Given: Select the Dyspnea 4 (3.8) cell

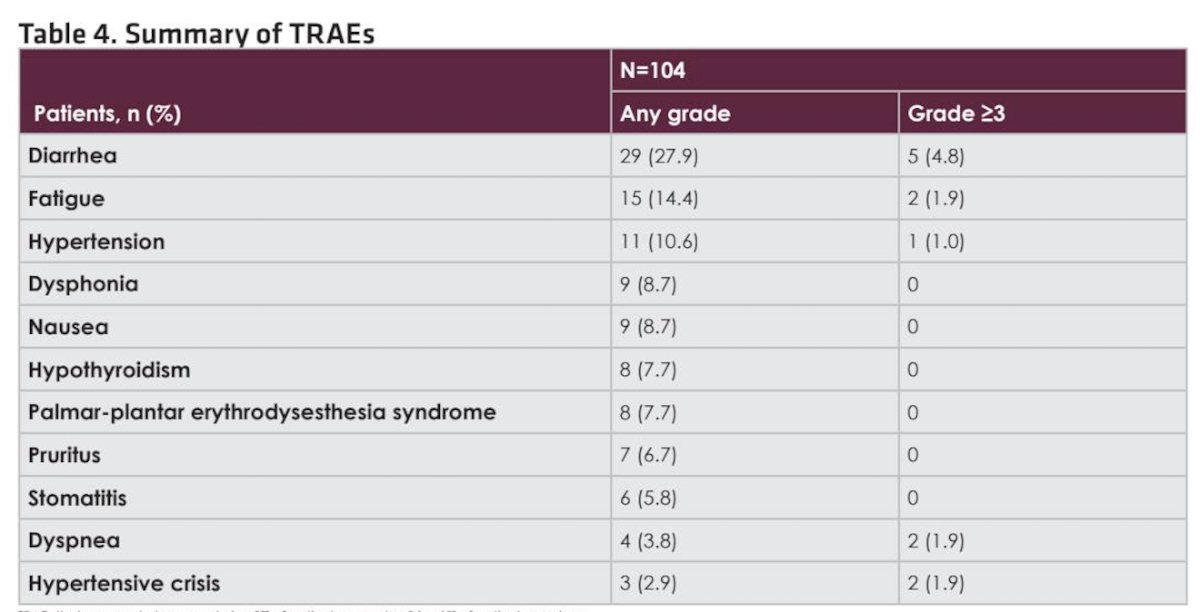Looking at the screenshot, I should click(648, 541).
